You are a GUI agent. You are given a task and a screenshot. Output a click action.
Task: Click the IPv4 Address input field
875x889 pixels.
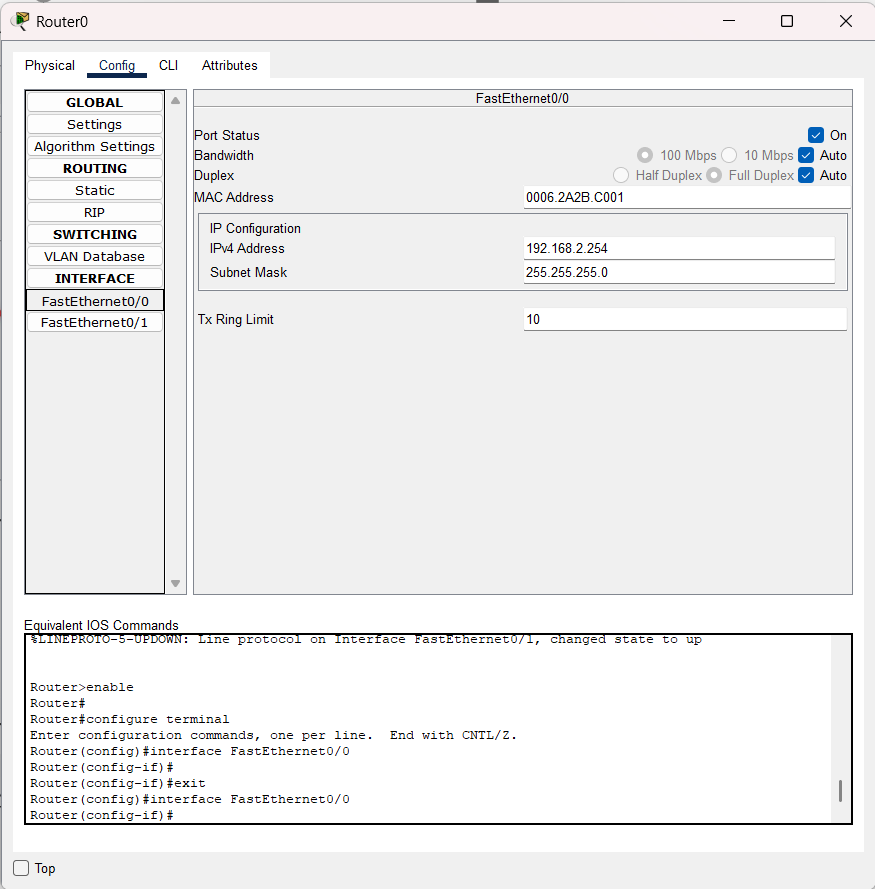click(679, 248)
